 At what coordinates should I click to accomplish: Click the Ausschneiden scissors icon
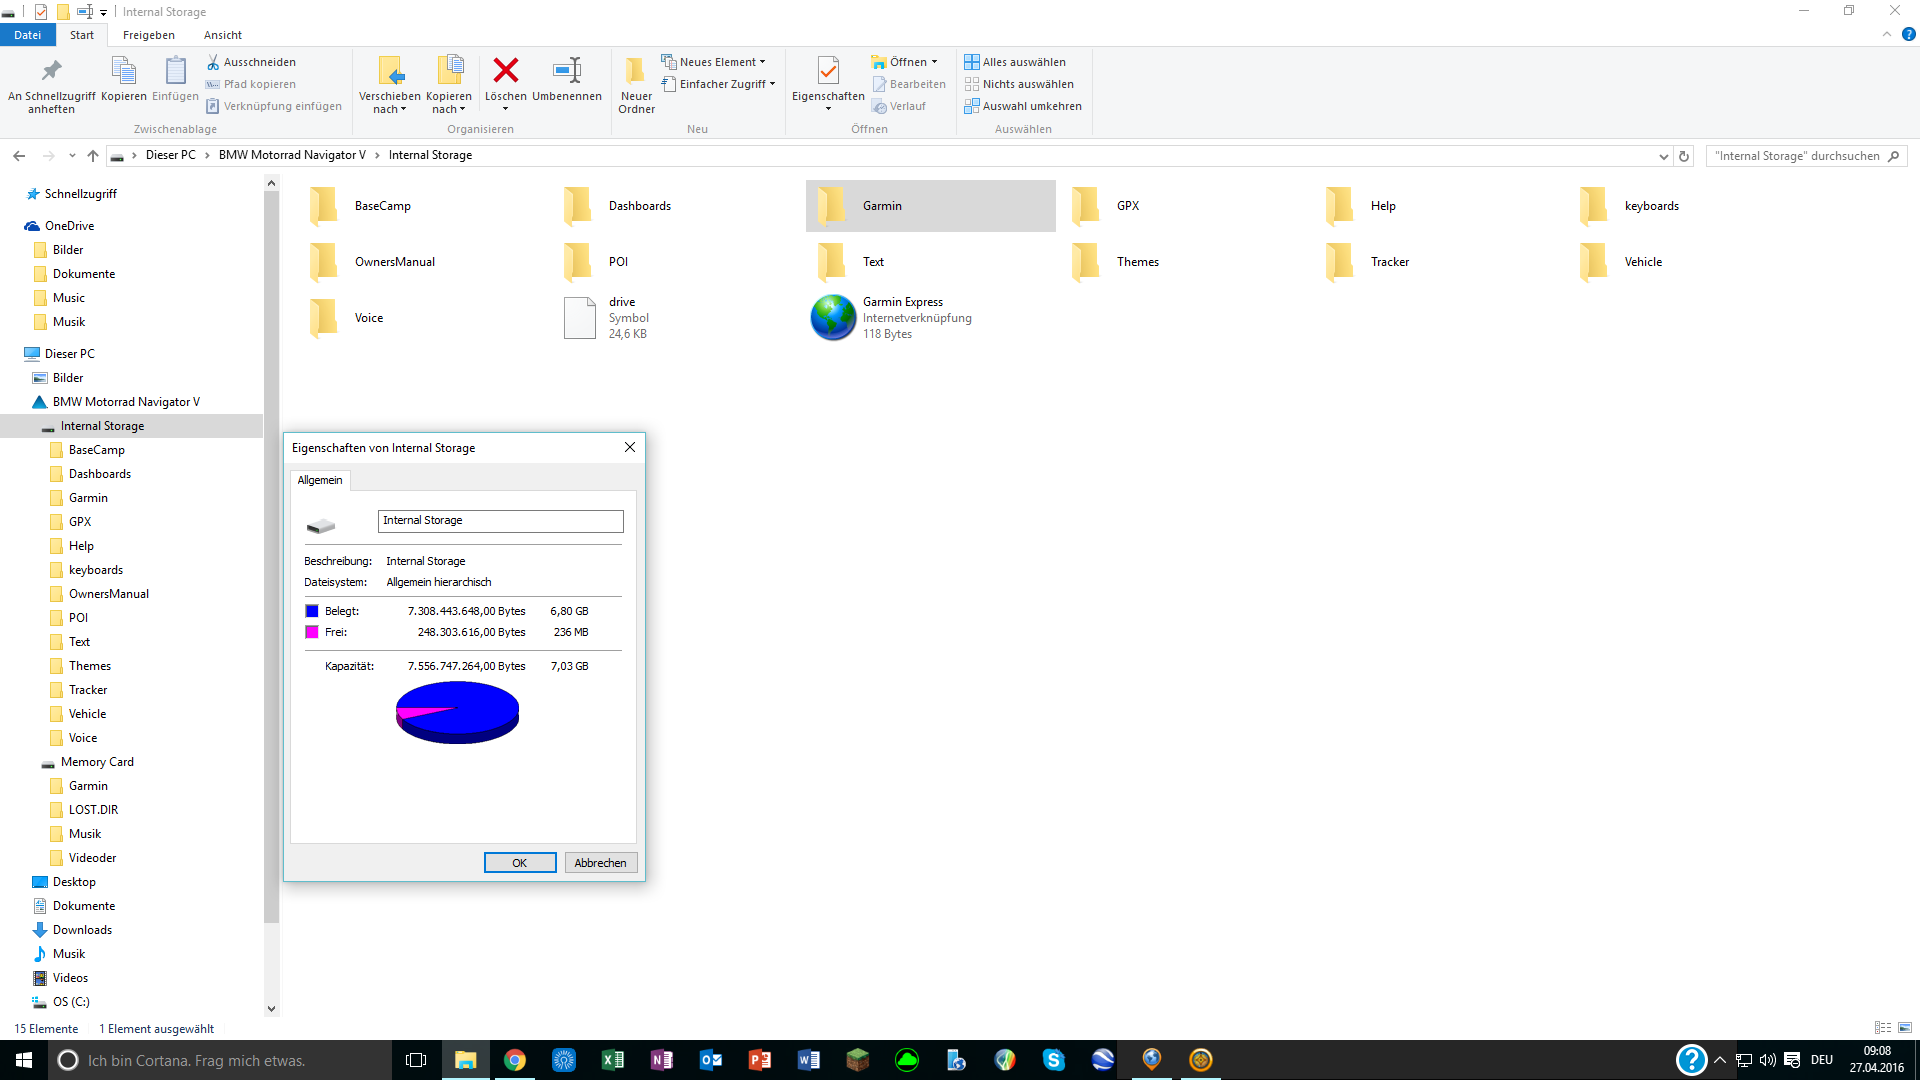pos(213,62)
